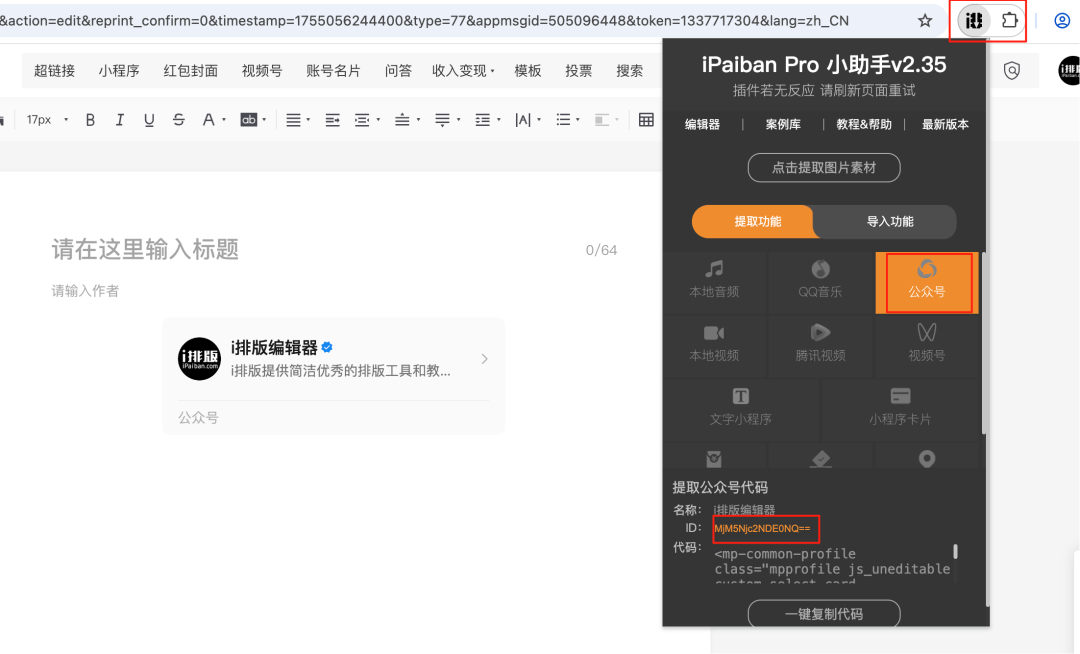The height and width of the screenshot is (654, 1080).
Task: Open the spacing after paragraph dropdown
Action: (447, 120)
